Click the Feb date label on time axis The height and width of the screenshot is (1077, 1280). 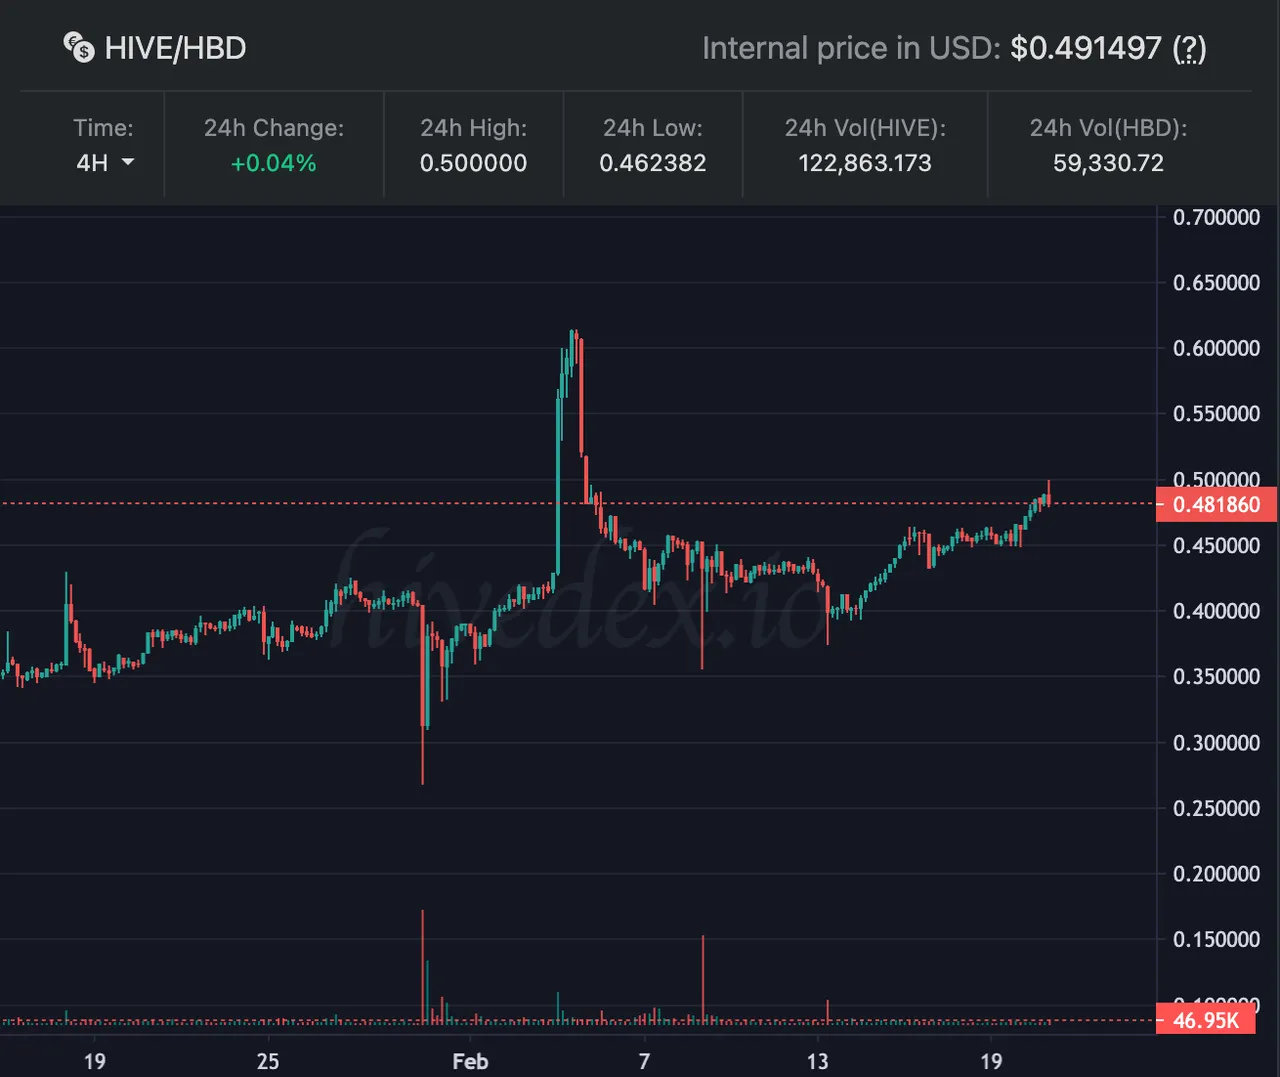[470, 1061]
